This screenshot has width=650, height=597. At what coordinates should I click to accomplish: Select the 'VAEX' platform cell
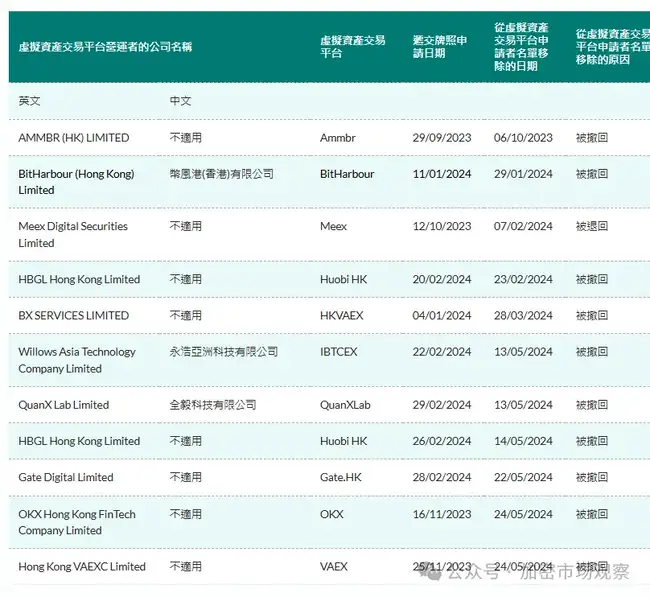click(x=334, y=567)
